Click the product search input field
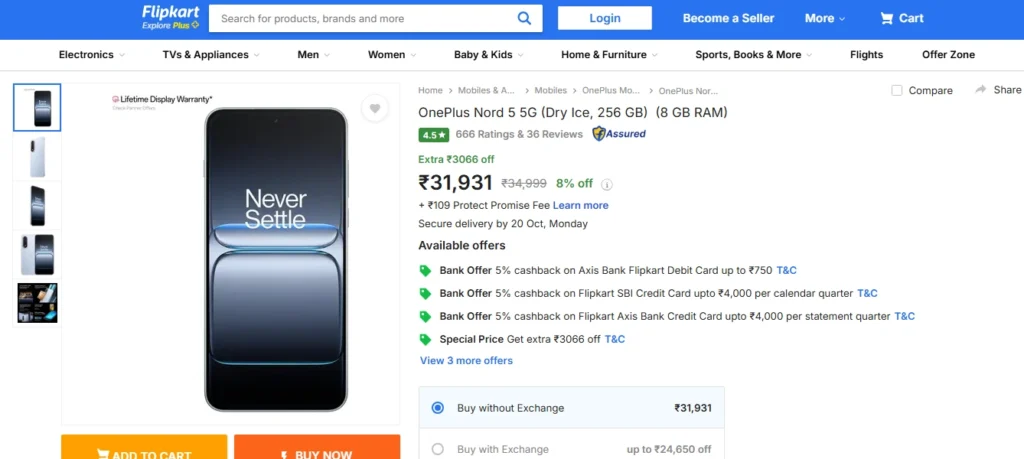 [x=365, y=18]
